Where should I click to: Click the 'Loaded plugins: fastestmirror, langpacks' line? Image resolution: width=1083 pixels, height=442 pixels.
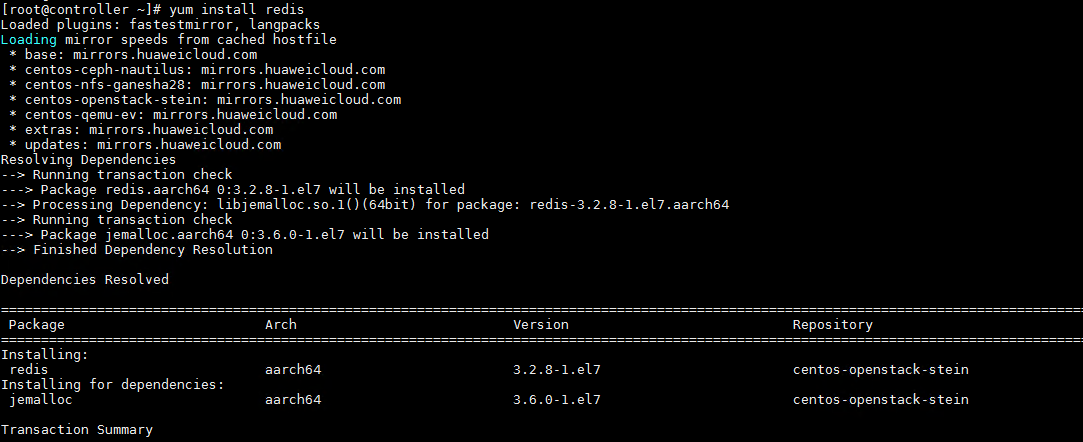tap(160, 25)
